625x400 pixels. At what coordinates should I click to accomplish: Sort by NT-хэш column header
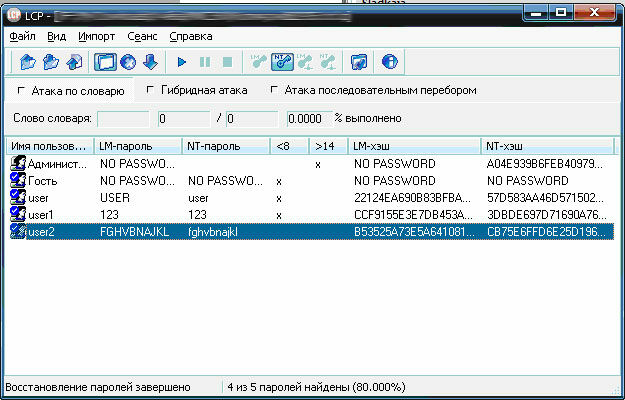[x=548, y=146]
